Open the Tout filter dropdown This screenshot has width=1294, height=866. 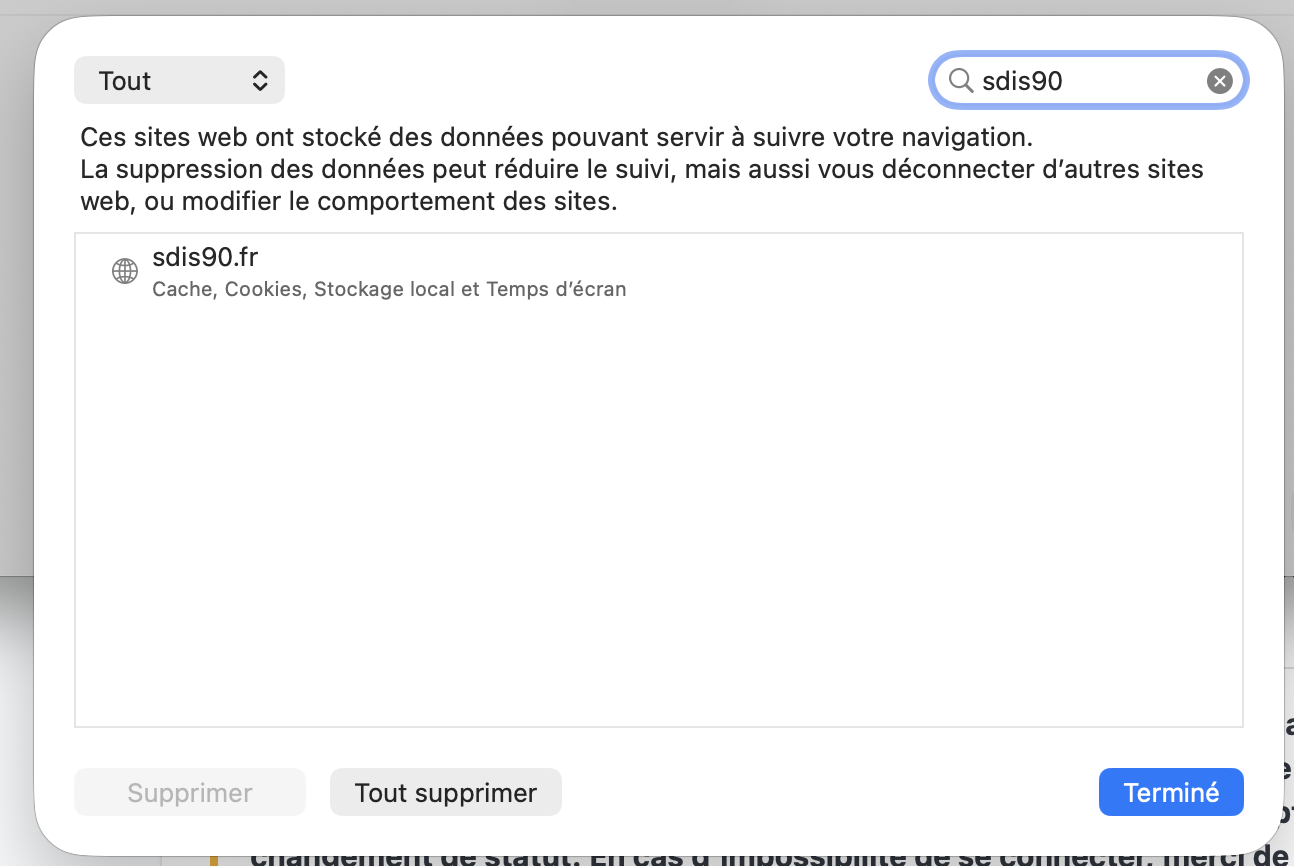coord(179,81)
